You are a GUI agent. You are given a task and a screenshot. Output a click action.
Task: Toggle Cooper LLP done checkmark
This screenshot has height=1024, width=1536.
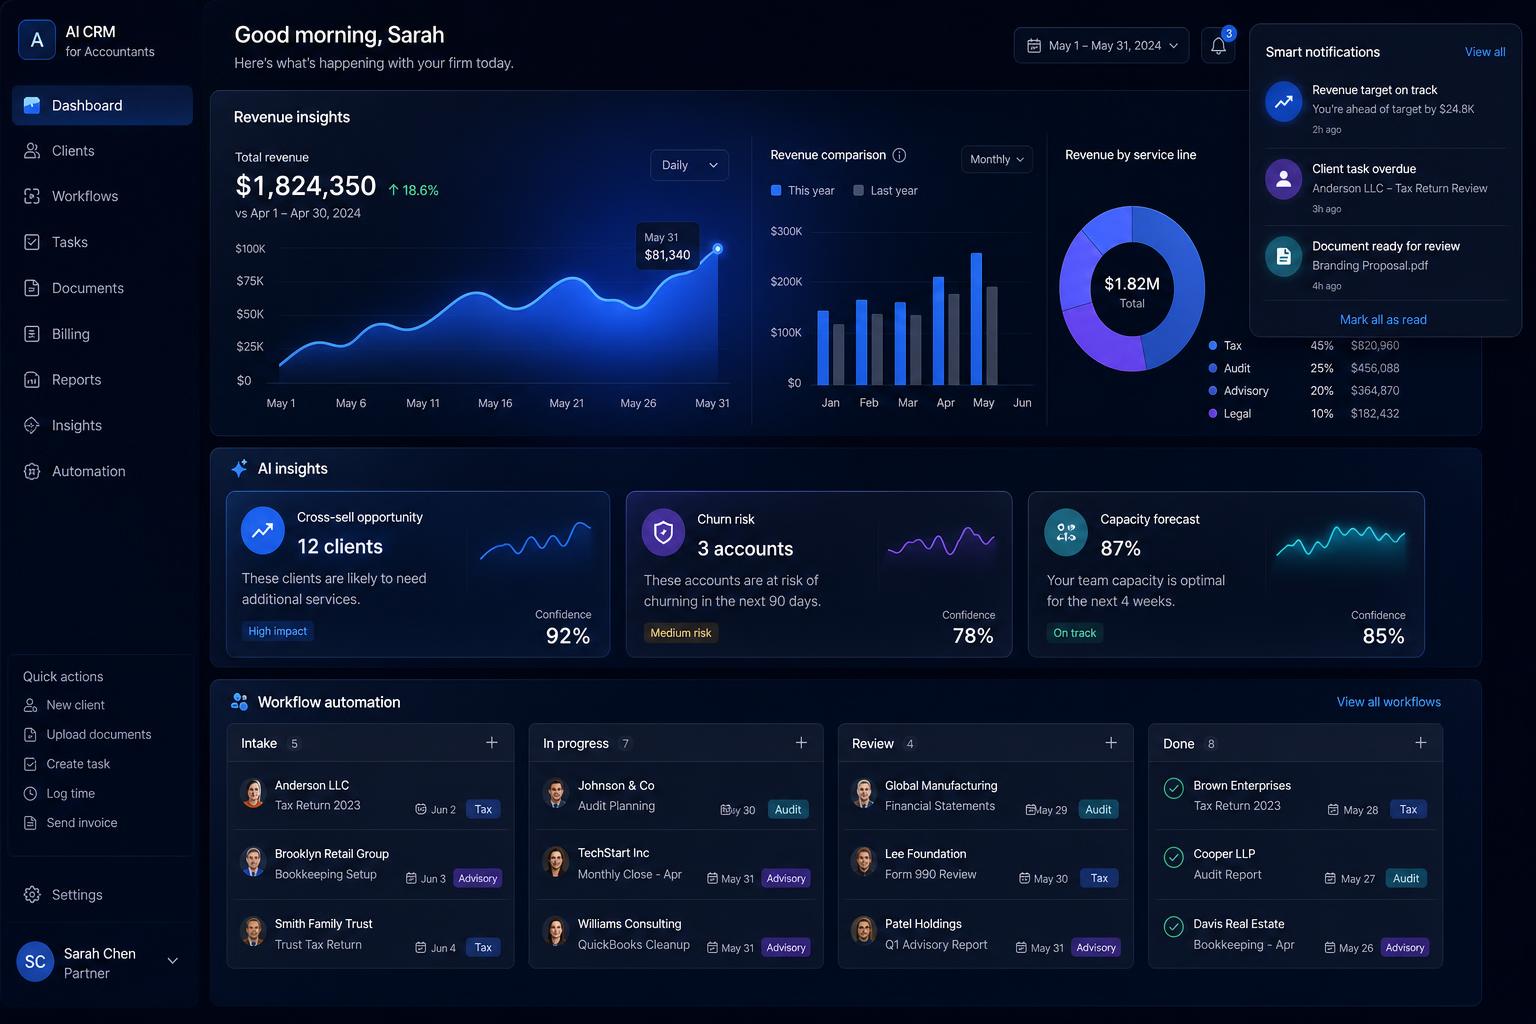1174,857
